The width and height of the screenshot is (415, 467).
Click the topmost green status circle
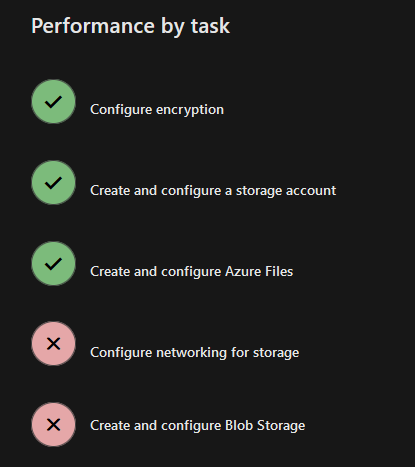pos(53,102)
